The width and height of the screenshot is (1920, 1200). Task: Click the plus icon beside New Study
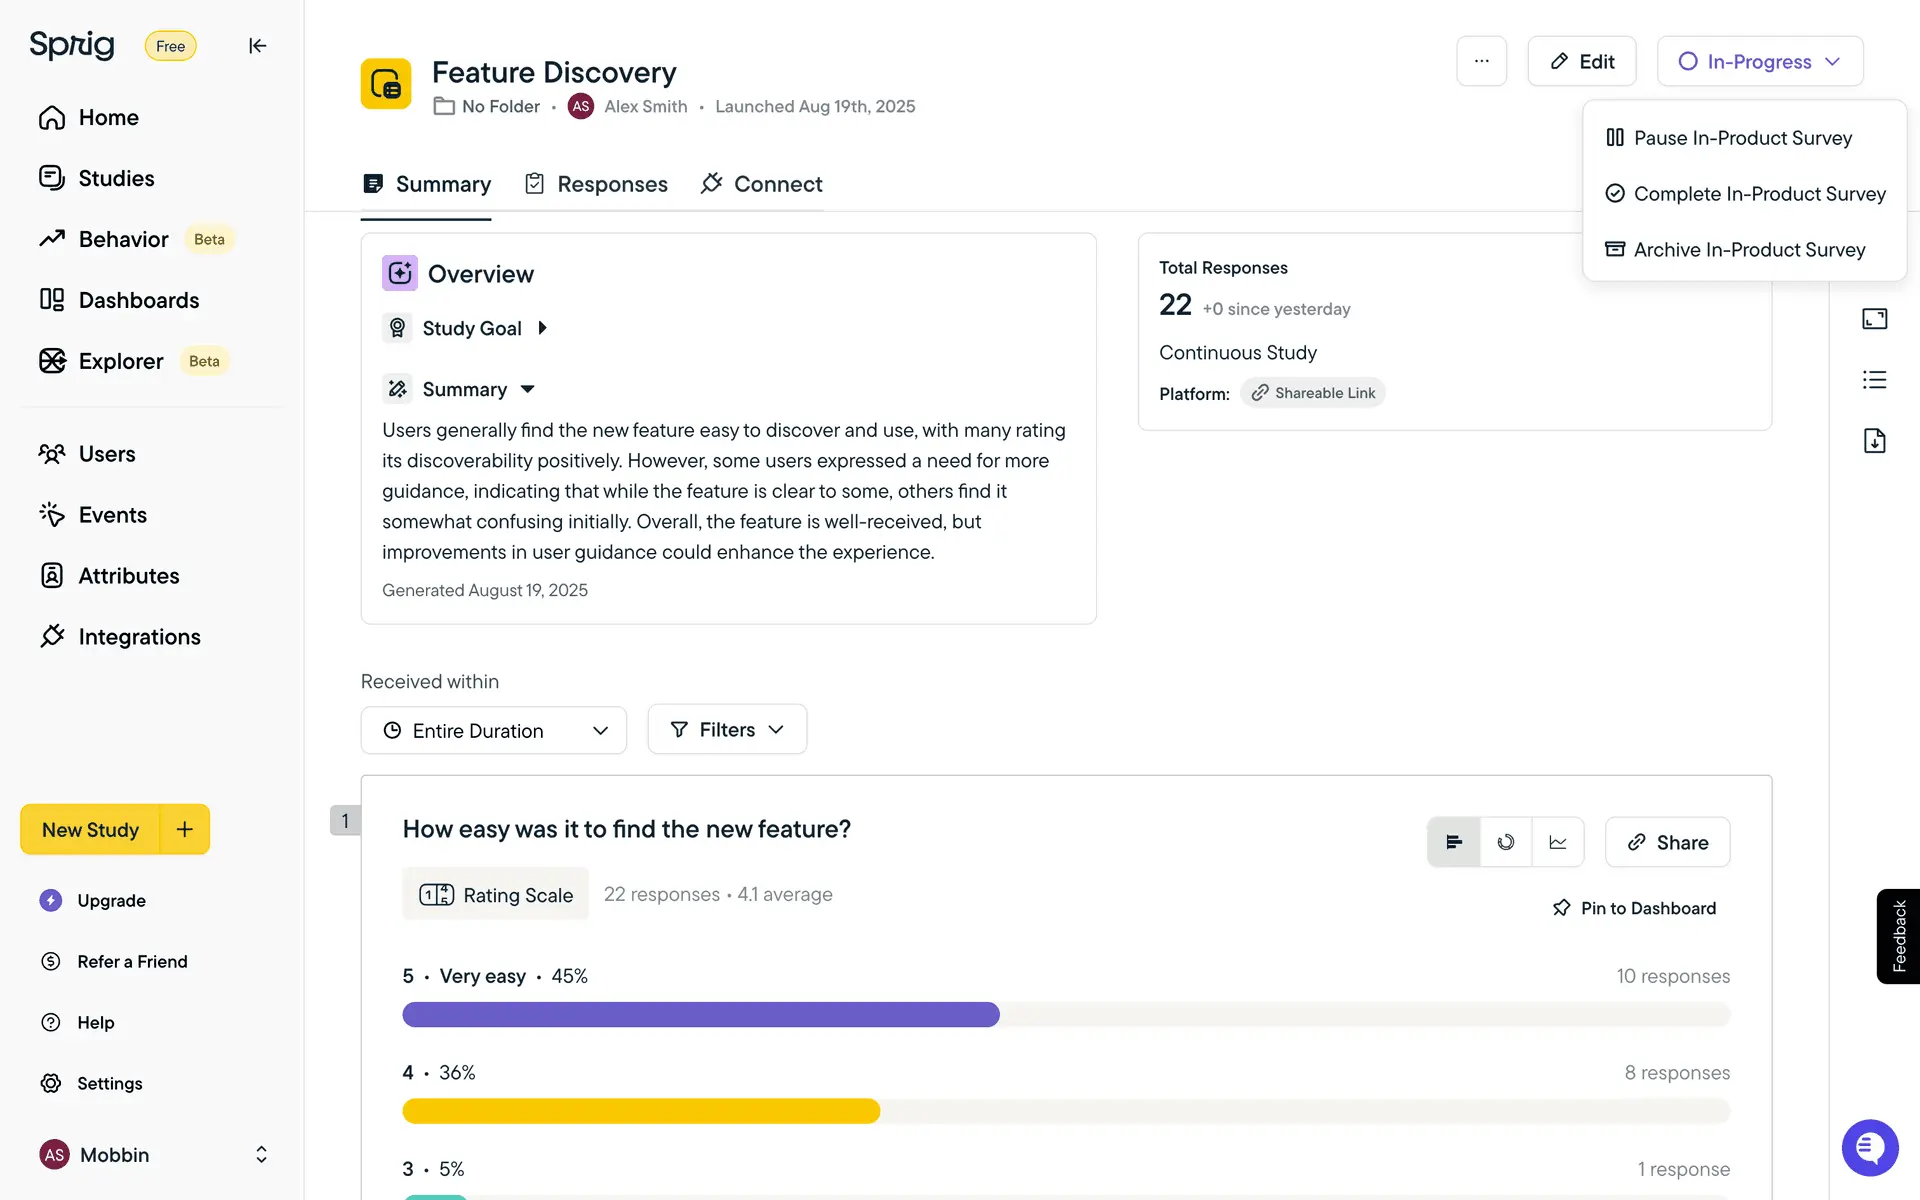(185, 829)
